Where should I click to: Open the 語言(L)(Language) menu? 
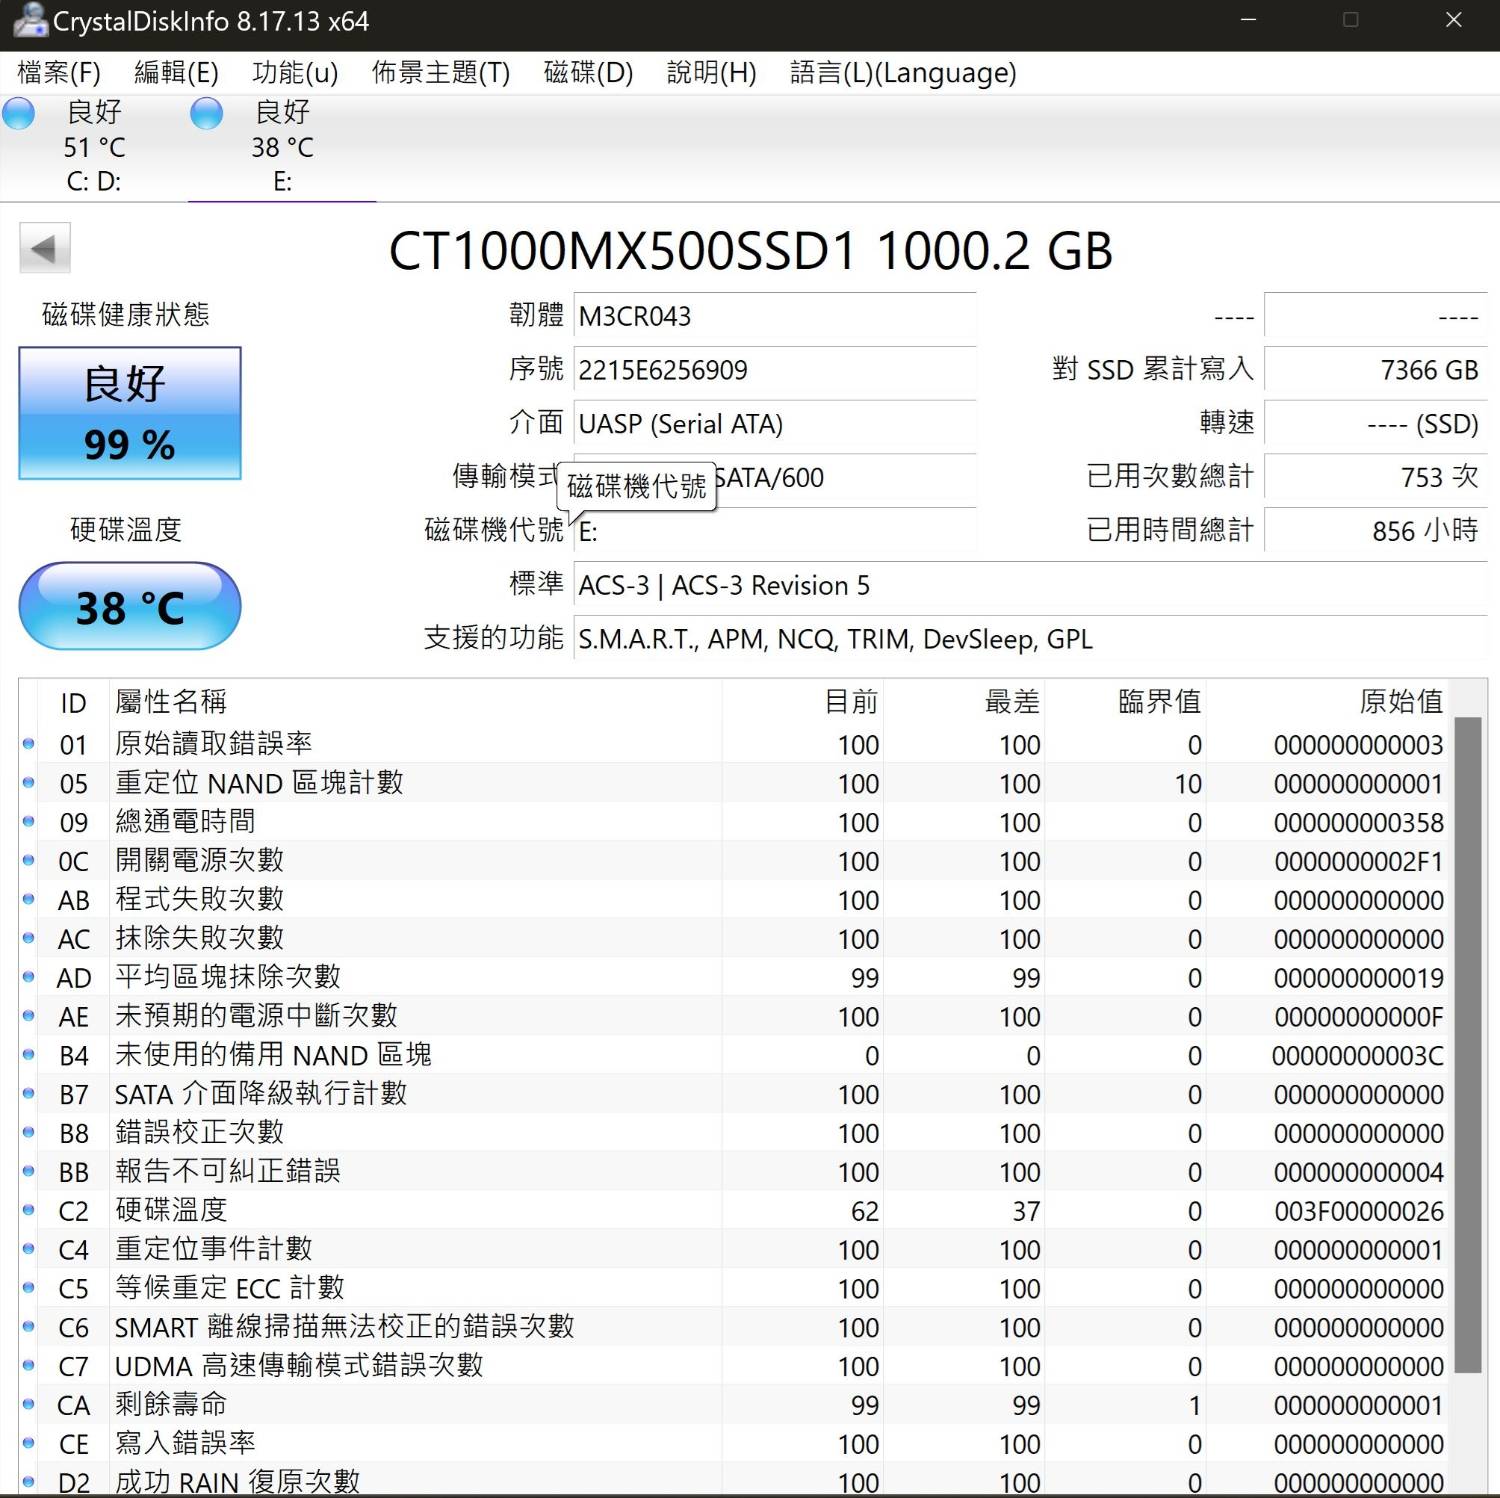[x=903, y=73]
